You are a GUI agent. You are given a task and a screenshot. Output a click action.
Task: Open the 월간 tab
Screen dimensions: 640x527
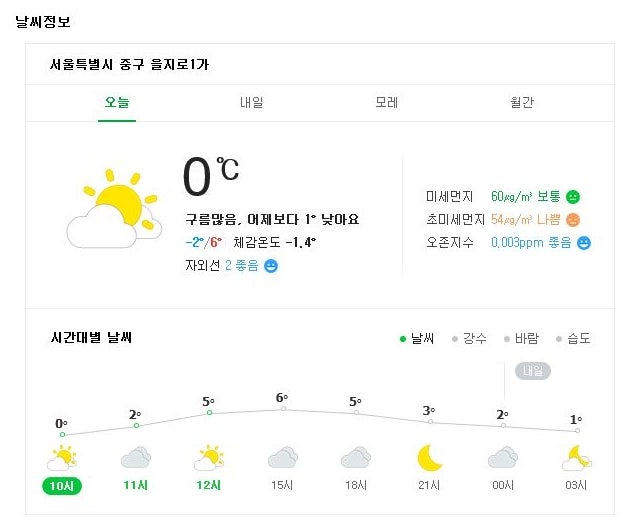coord(522,102)
